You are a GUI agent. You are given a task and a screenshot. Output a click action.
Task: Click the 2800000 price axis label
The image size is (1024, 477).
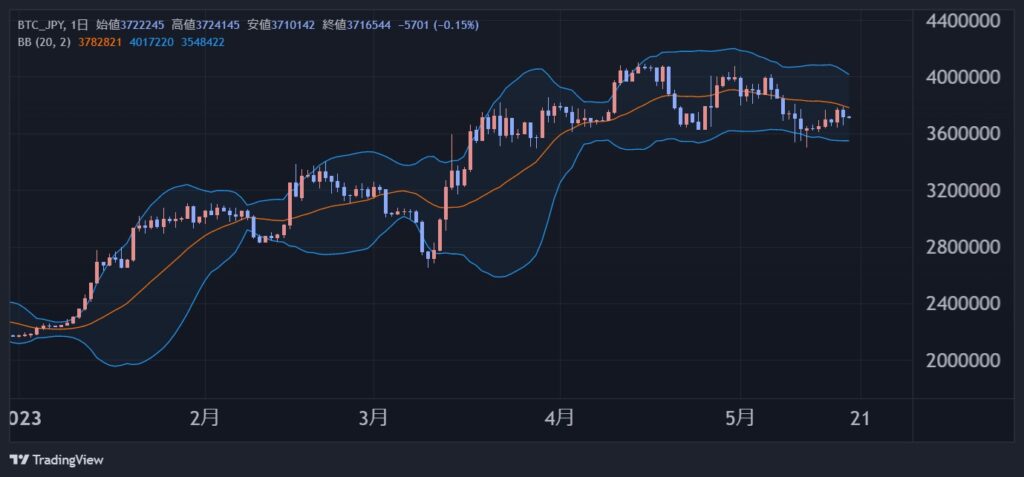click(963, 248)
